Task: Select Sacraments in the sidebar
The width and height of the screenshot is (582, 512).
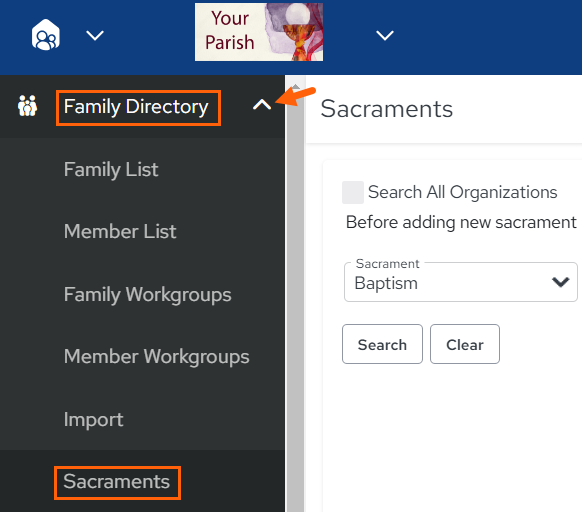Action: click(x=116, y=482)
